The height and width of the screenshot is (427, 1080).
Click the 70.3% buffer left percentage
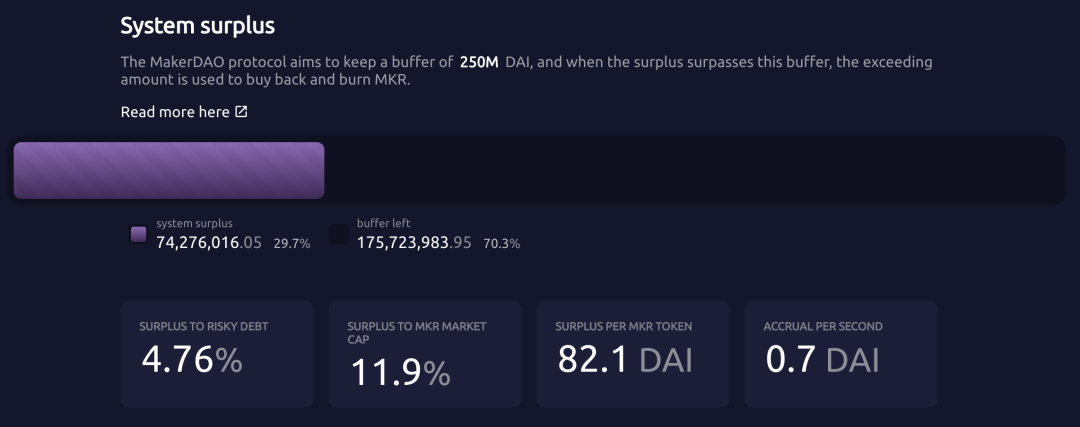(501, 243)
